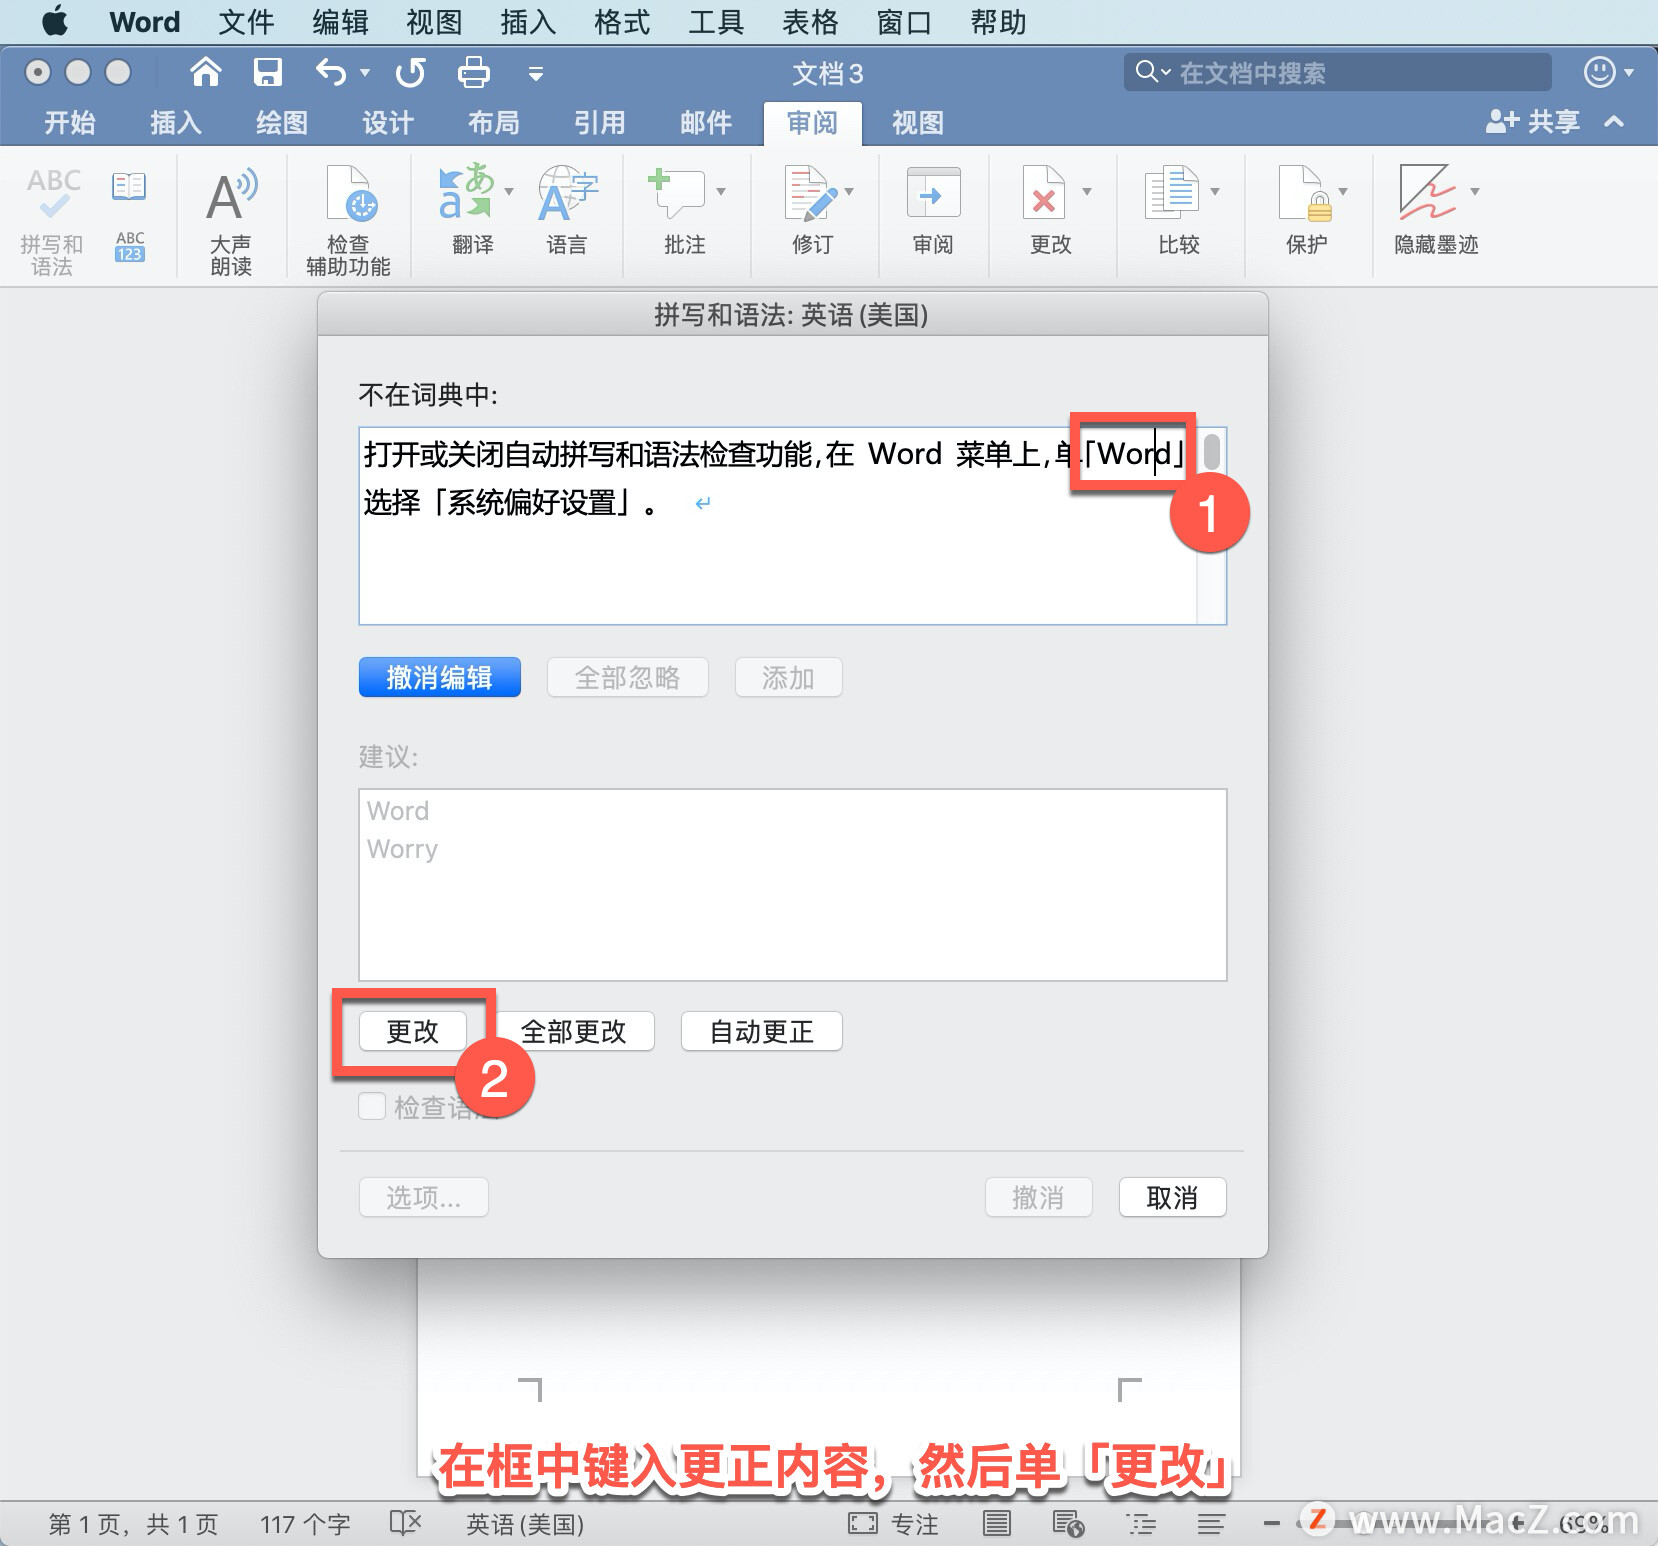The image size is (1658, 1546).
Task: Open the word count ABC 123 icon
Action: [130, 246]
